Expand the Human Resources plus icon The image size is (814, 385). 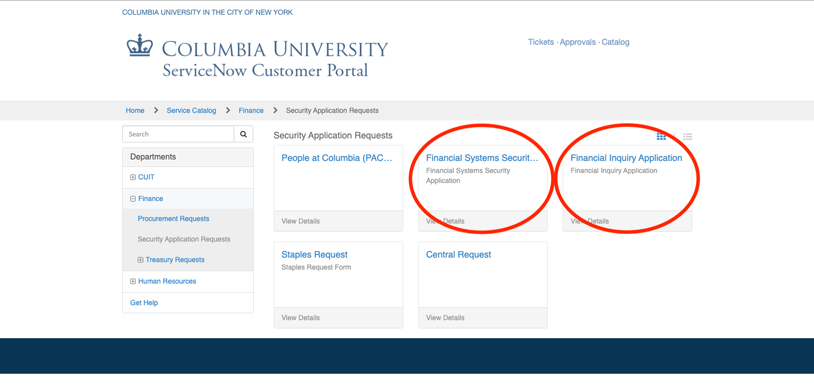[133, 281]
